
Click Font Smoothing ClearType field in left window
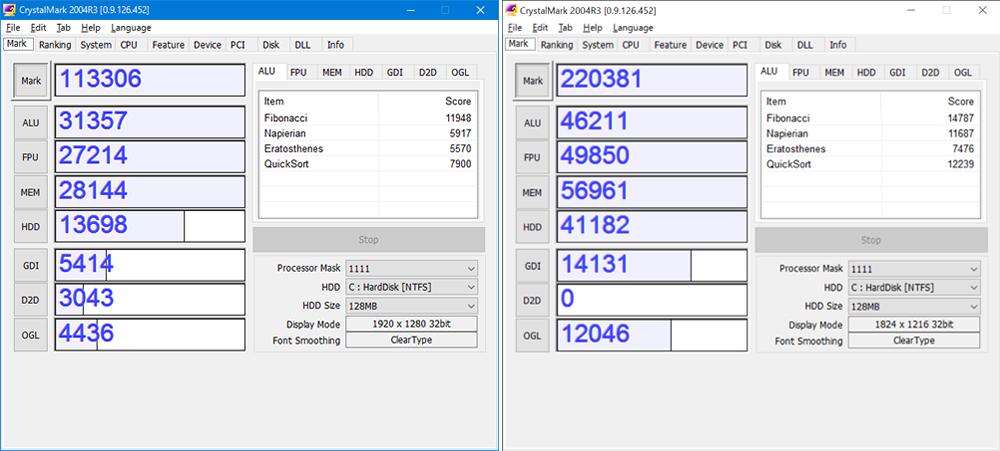coord(411,340)
